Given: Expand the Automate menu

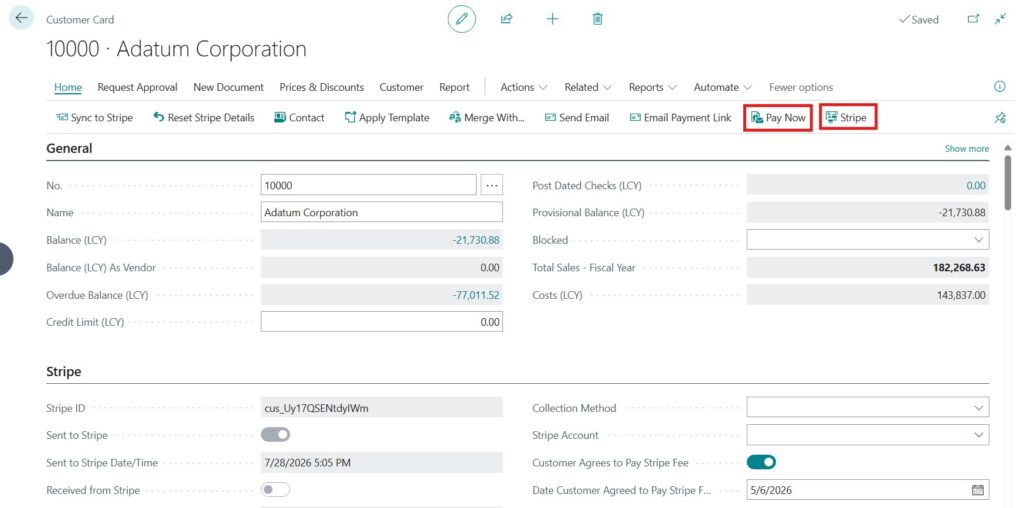Looking at the screenshot, I should pyautogui.click(x=722, y=87).
